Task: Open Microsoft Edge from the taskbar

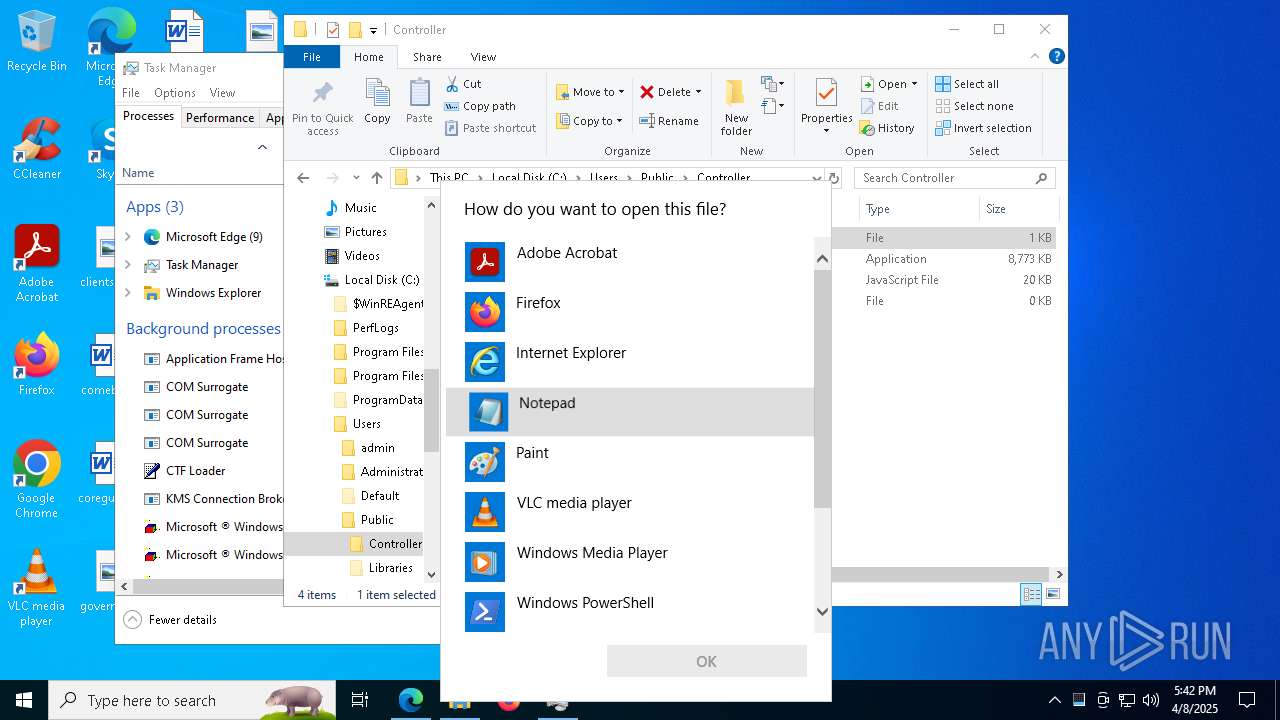Action: pyautogui.click(x=411, y=700)
